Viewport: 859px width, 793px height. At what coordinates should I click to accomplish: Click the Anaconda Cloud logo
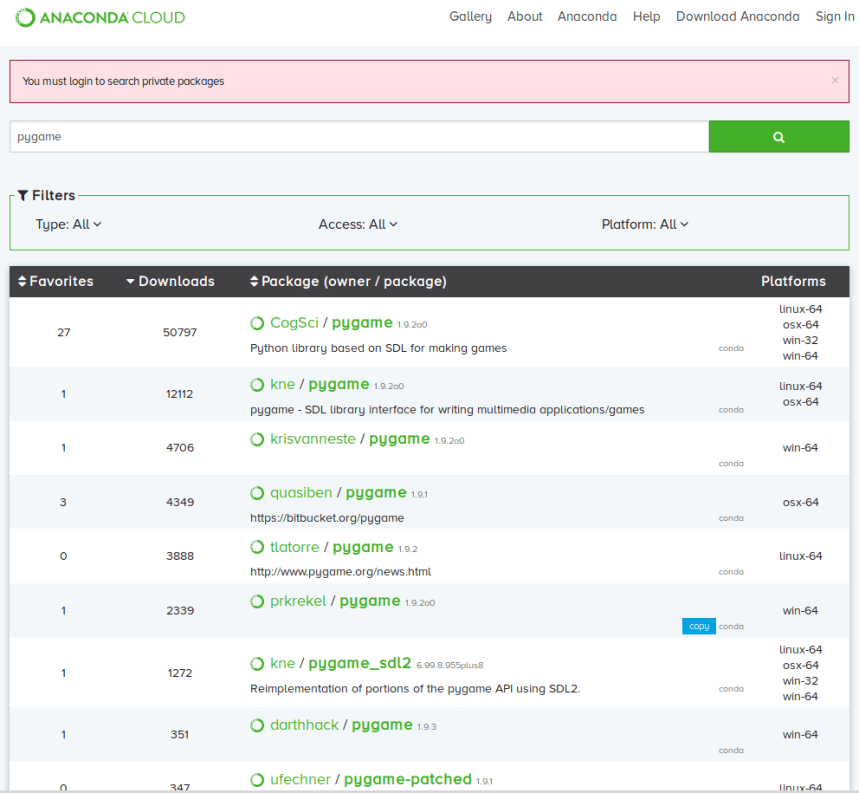point(100,17)
